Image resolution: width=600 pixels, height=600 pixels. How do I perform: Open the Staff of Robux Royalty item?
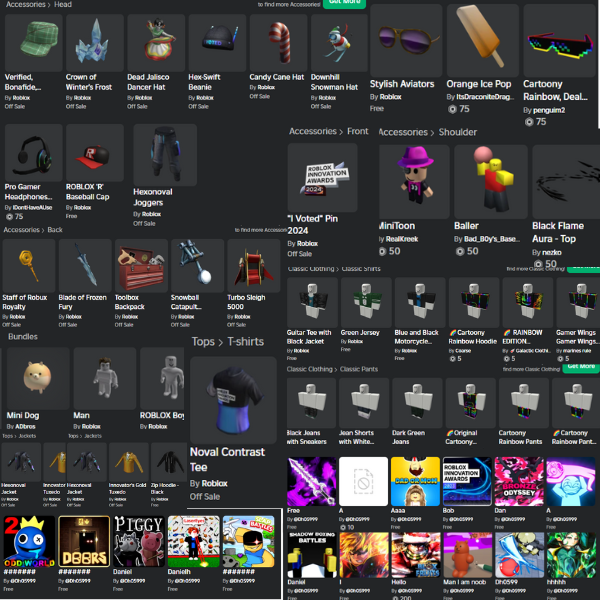point(29,266)
